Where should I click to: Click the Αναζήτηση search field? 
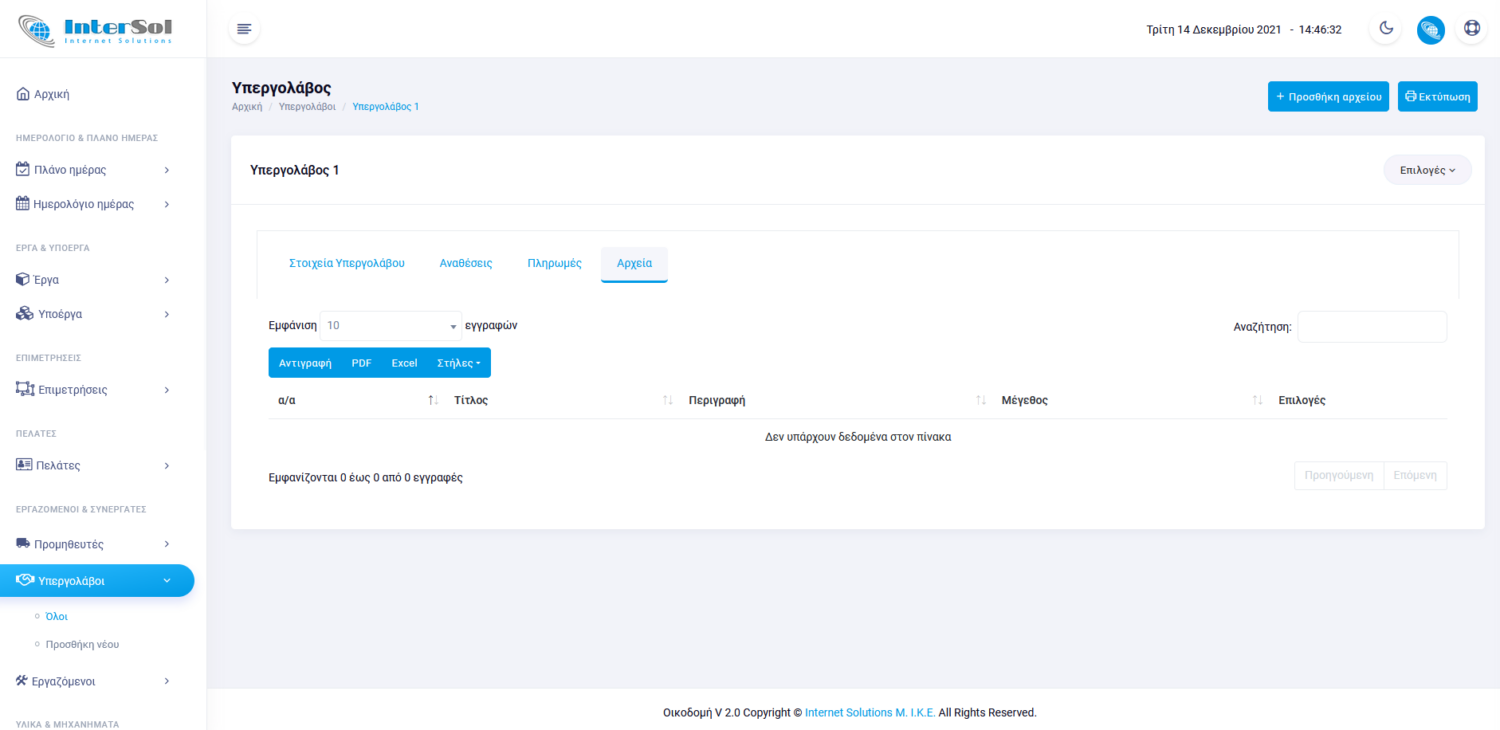click(x=1371, y=327)
